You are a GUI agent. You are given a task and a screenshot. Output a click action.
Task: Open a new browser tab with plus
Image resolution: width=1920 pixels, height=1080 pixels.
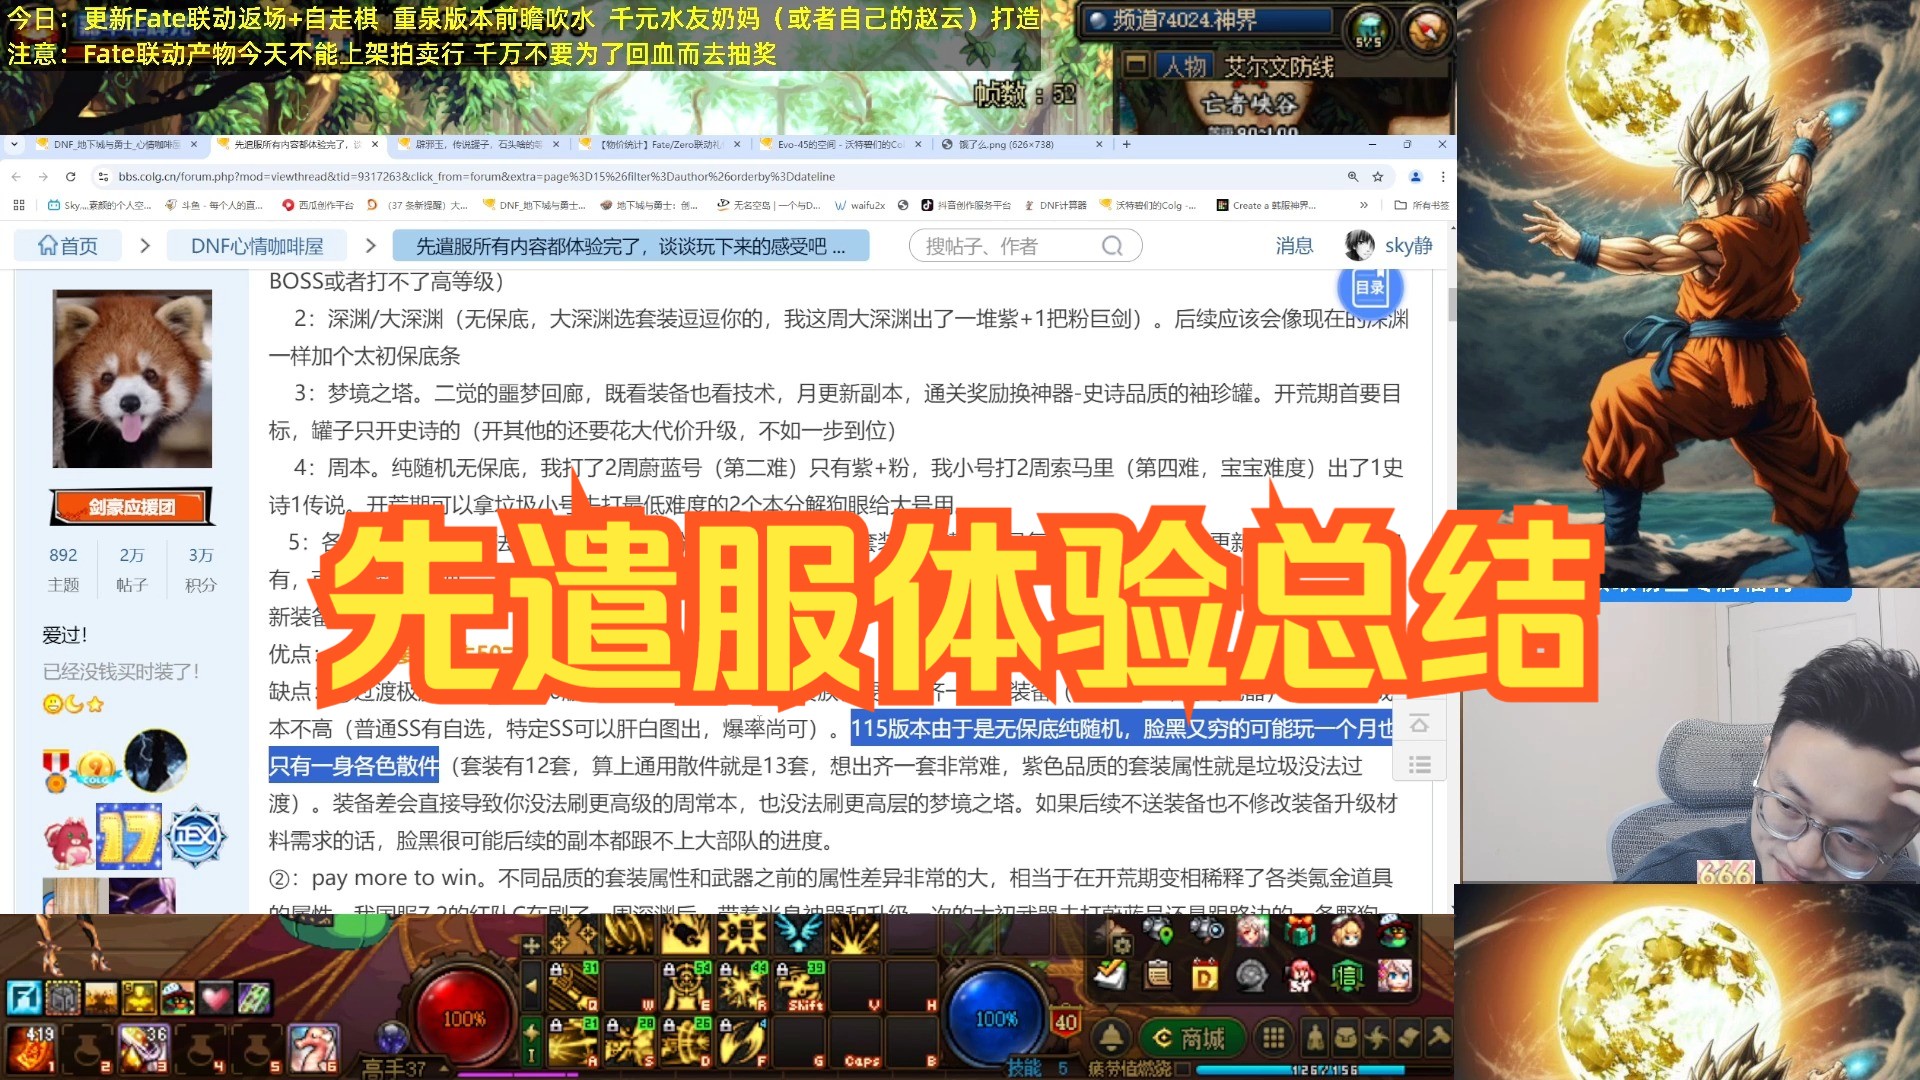pos(1127,144)
